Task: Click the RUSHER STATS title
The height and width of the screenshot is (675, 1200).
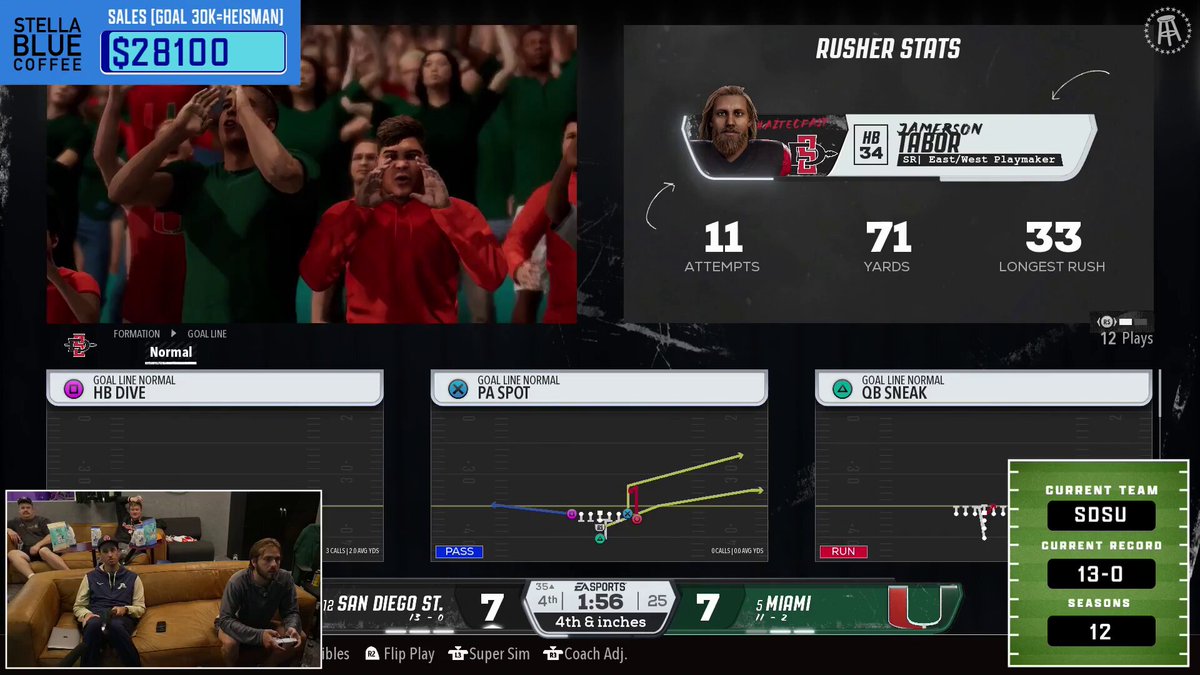Action: 888,48
